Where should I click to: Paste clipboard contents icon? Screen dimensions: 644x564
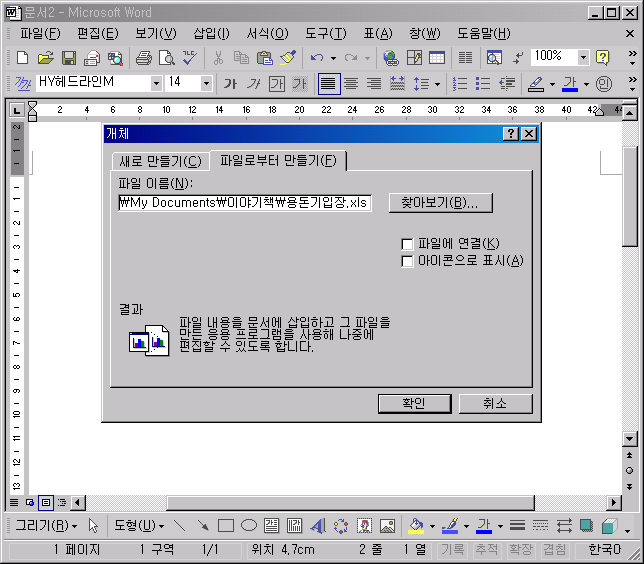[264, 58]
